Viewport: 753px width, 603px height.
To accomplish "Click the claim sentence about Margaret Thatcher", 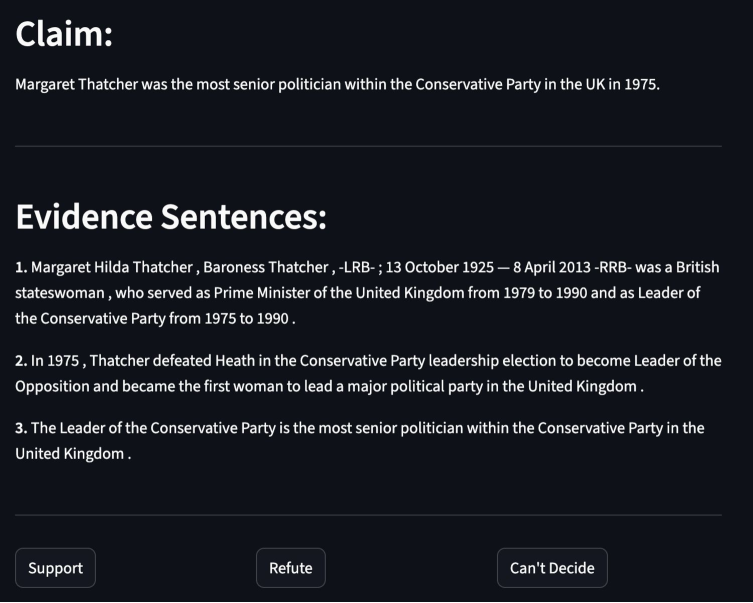I will click(337, 85).
